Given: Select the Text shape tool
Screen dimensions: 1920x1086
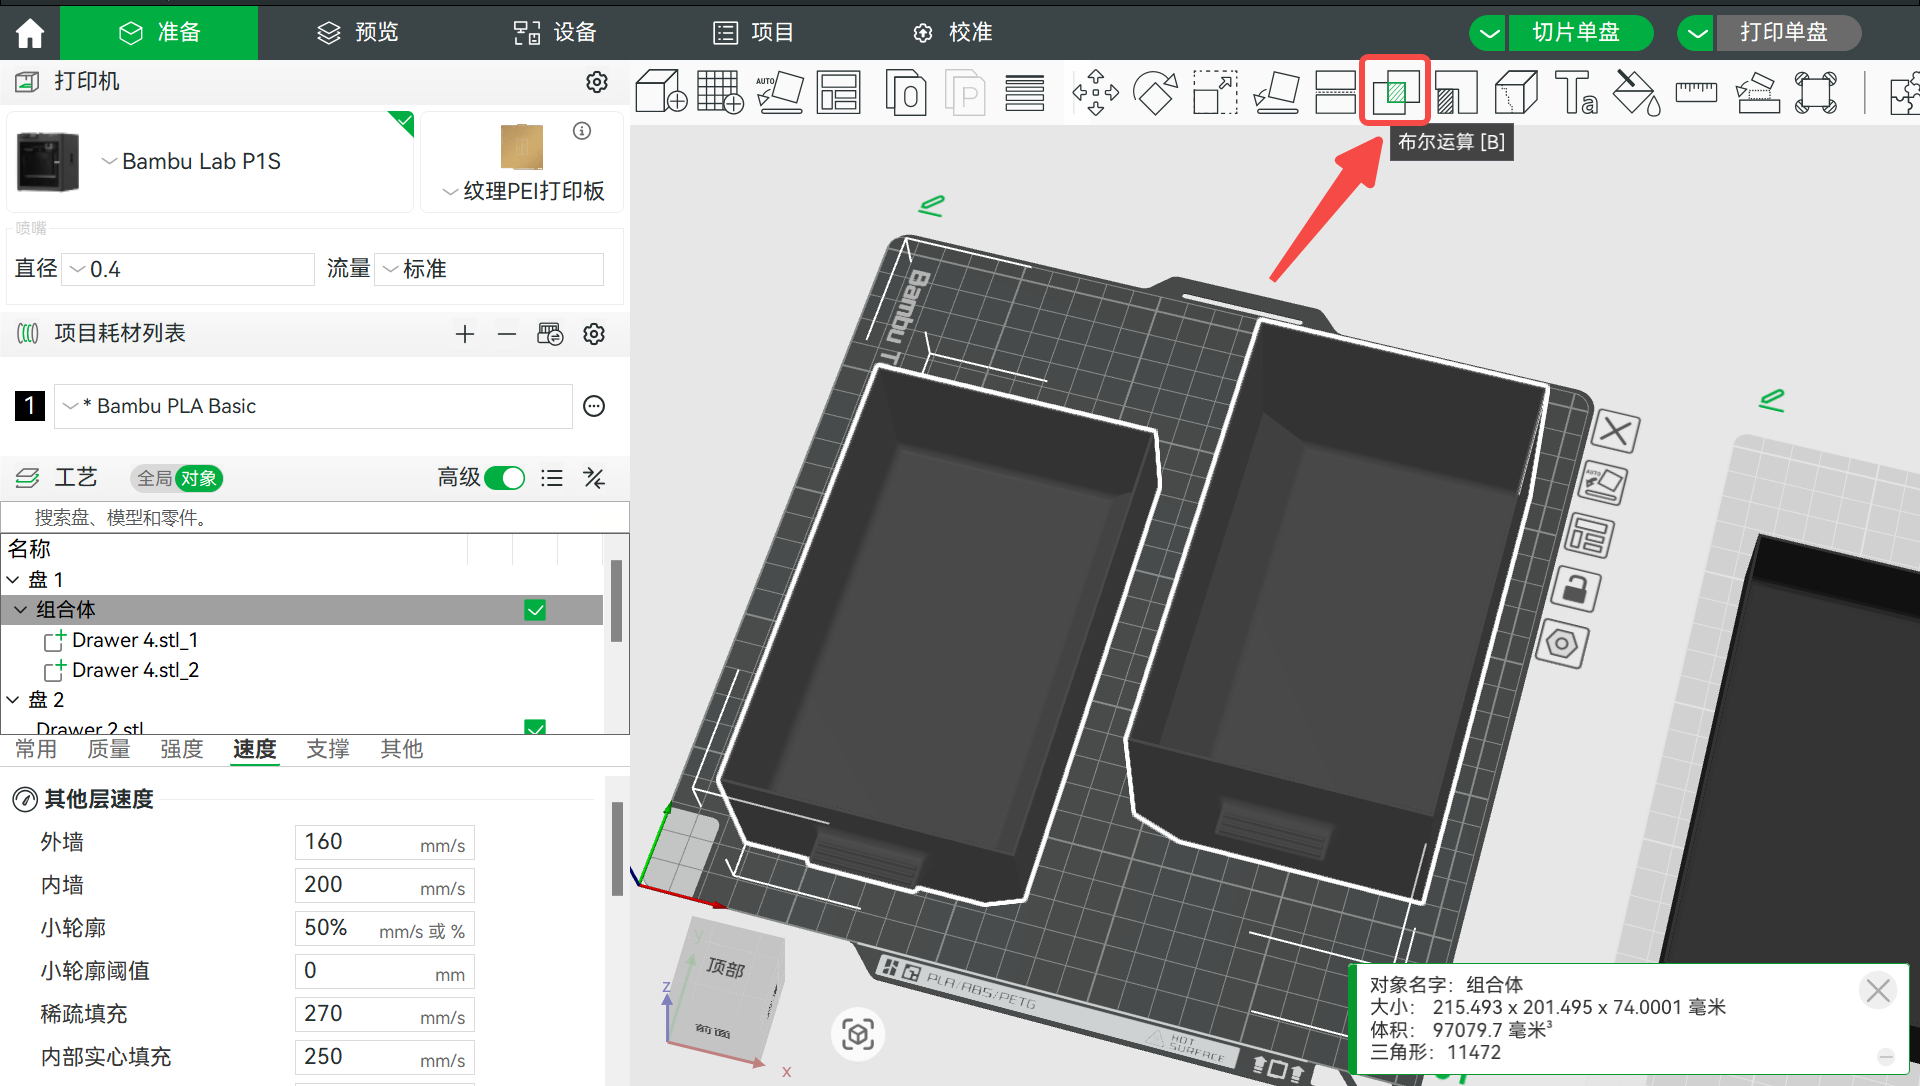Looking at the screenshot, I should pos(1577,92).
